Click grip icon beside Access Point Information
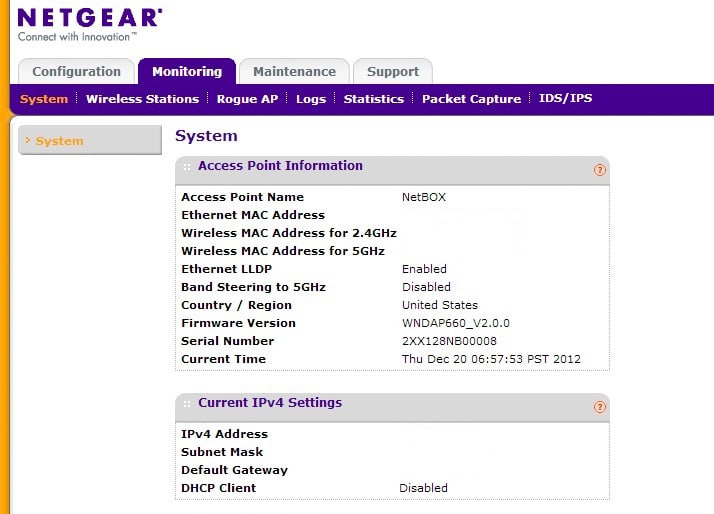The image size is (714, 514). coord(187,167)
